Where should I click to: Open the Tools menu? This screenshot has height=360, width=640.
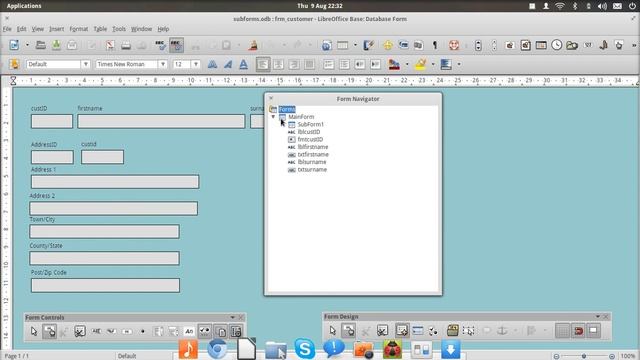pyautogui.click(x=119, y=29)
